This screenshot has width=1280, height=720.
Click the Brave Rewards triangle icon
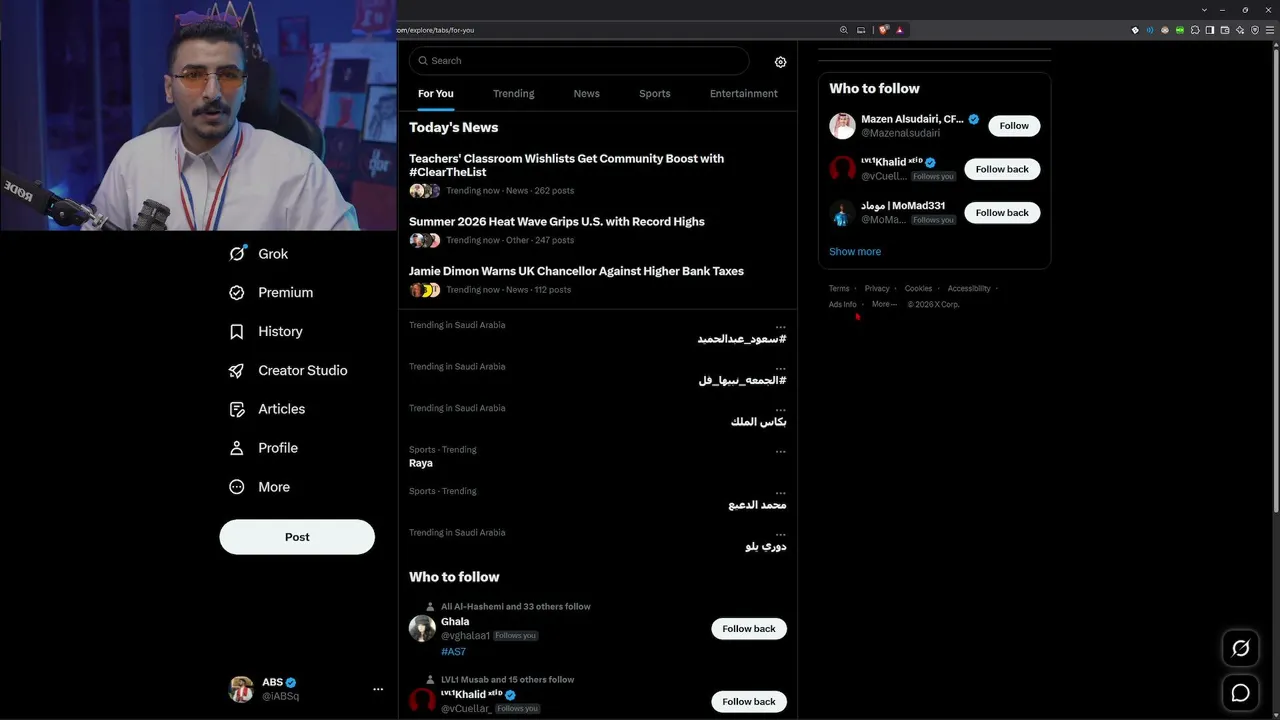900,30
